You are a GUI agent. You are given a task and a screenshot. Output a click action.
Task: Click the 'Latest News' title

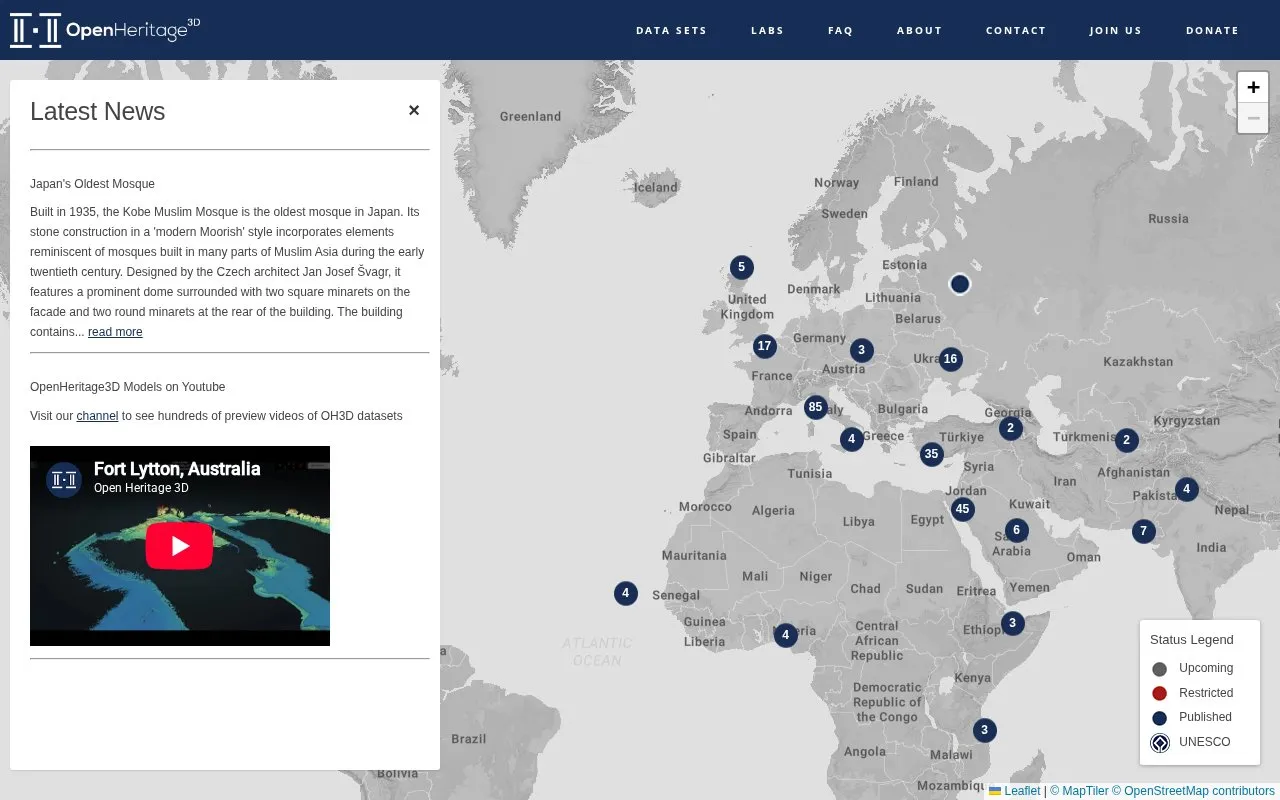(x=97, y=111)
